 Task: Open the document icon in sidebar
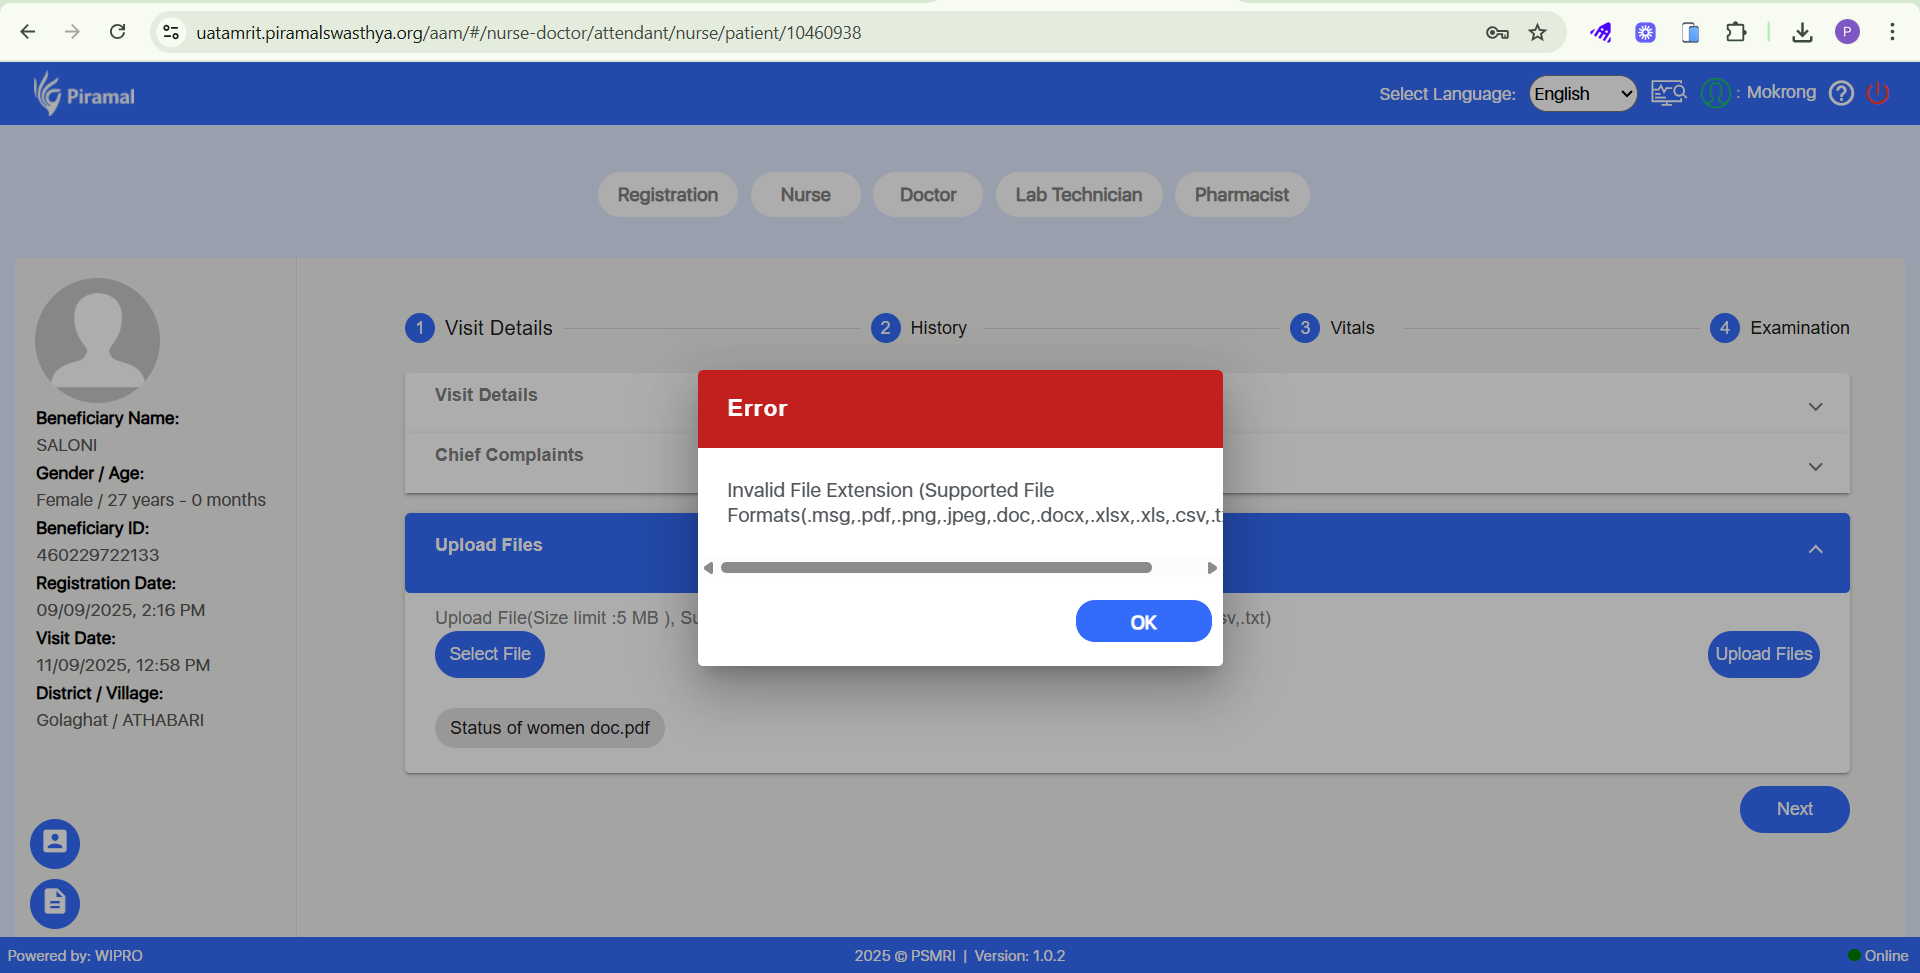coord(55,903)
